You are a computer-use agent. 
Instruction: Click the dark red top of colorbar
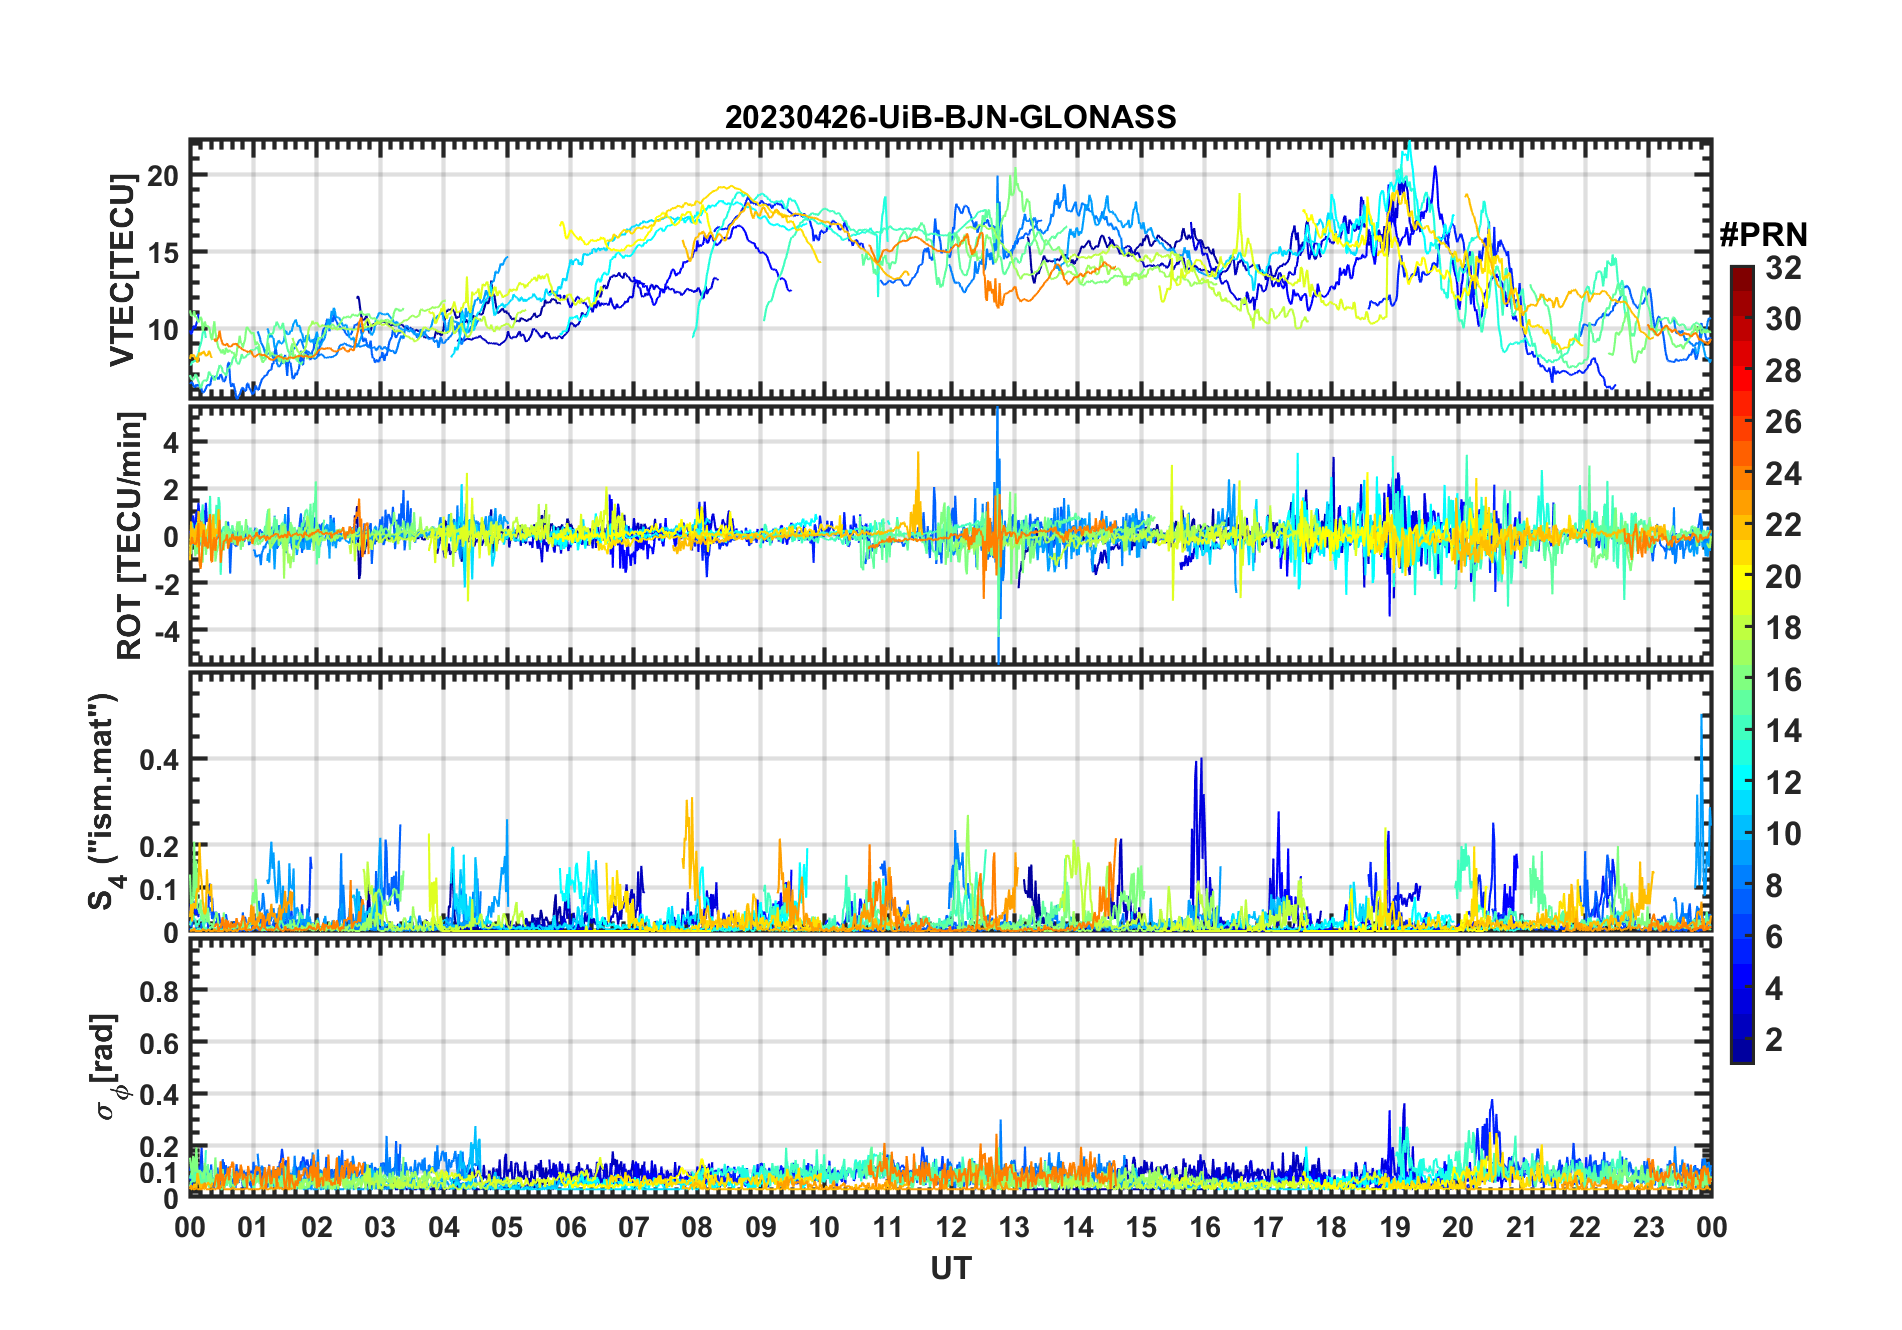click(1741, 274)
